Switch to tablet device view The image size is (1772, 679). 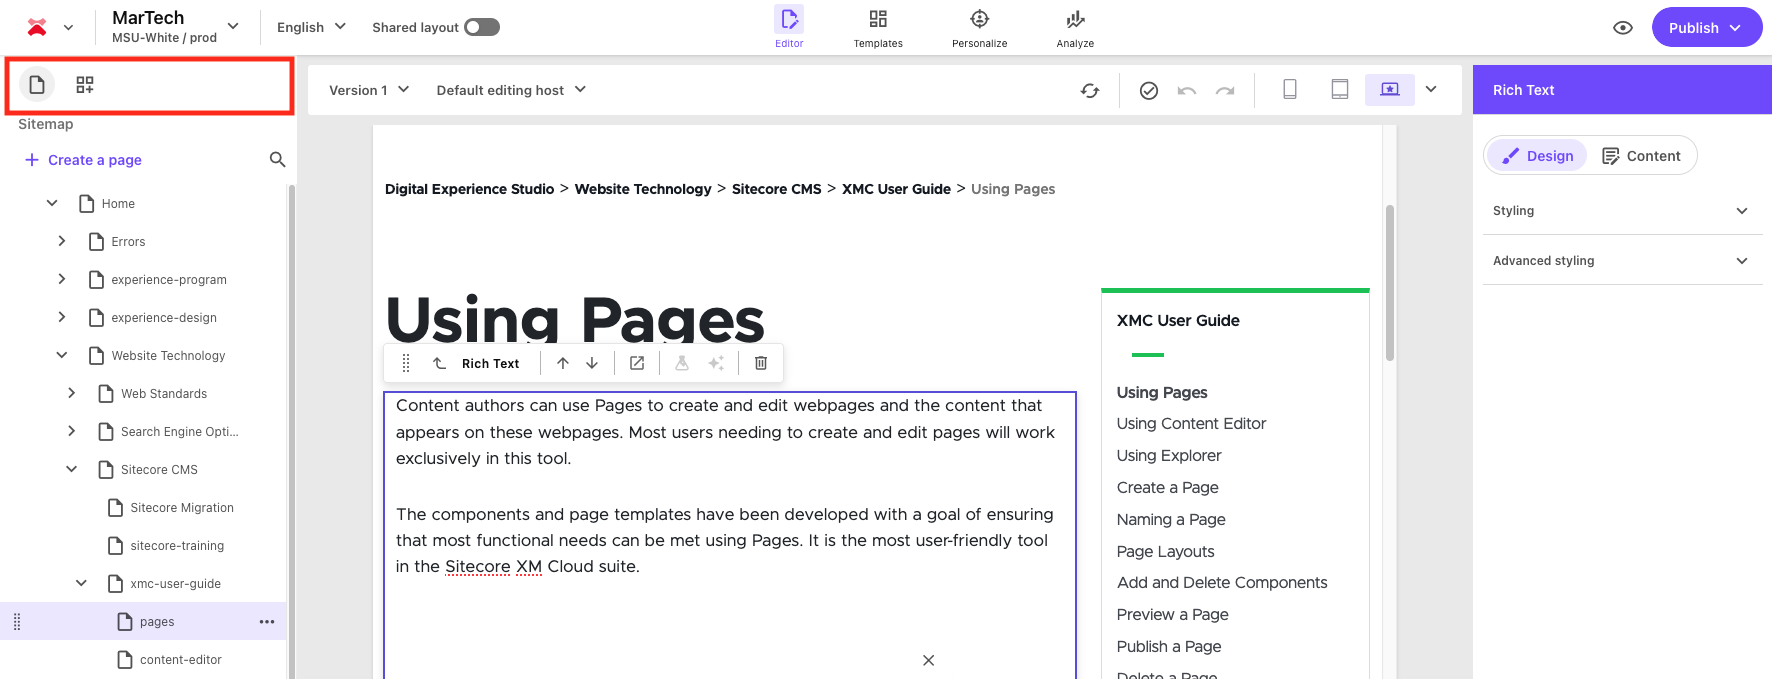(x=1340, y=90)
